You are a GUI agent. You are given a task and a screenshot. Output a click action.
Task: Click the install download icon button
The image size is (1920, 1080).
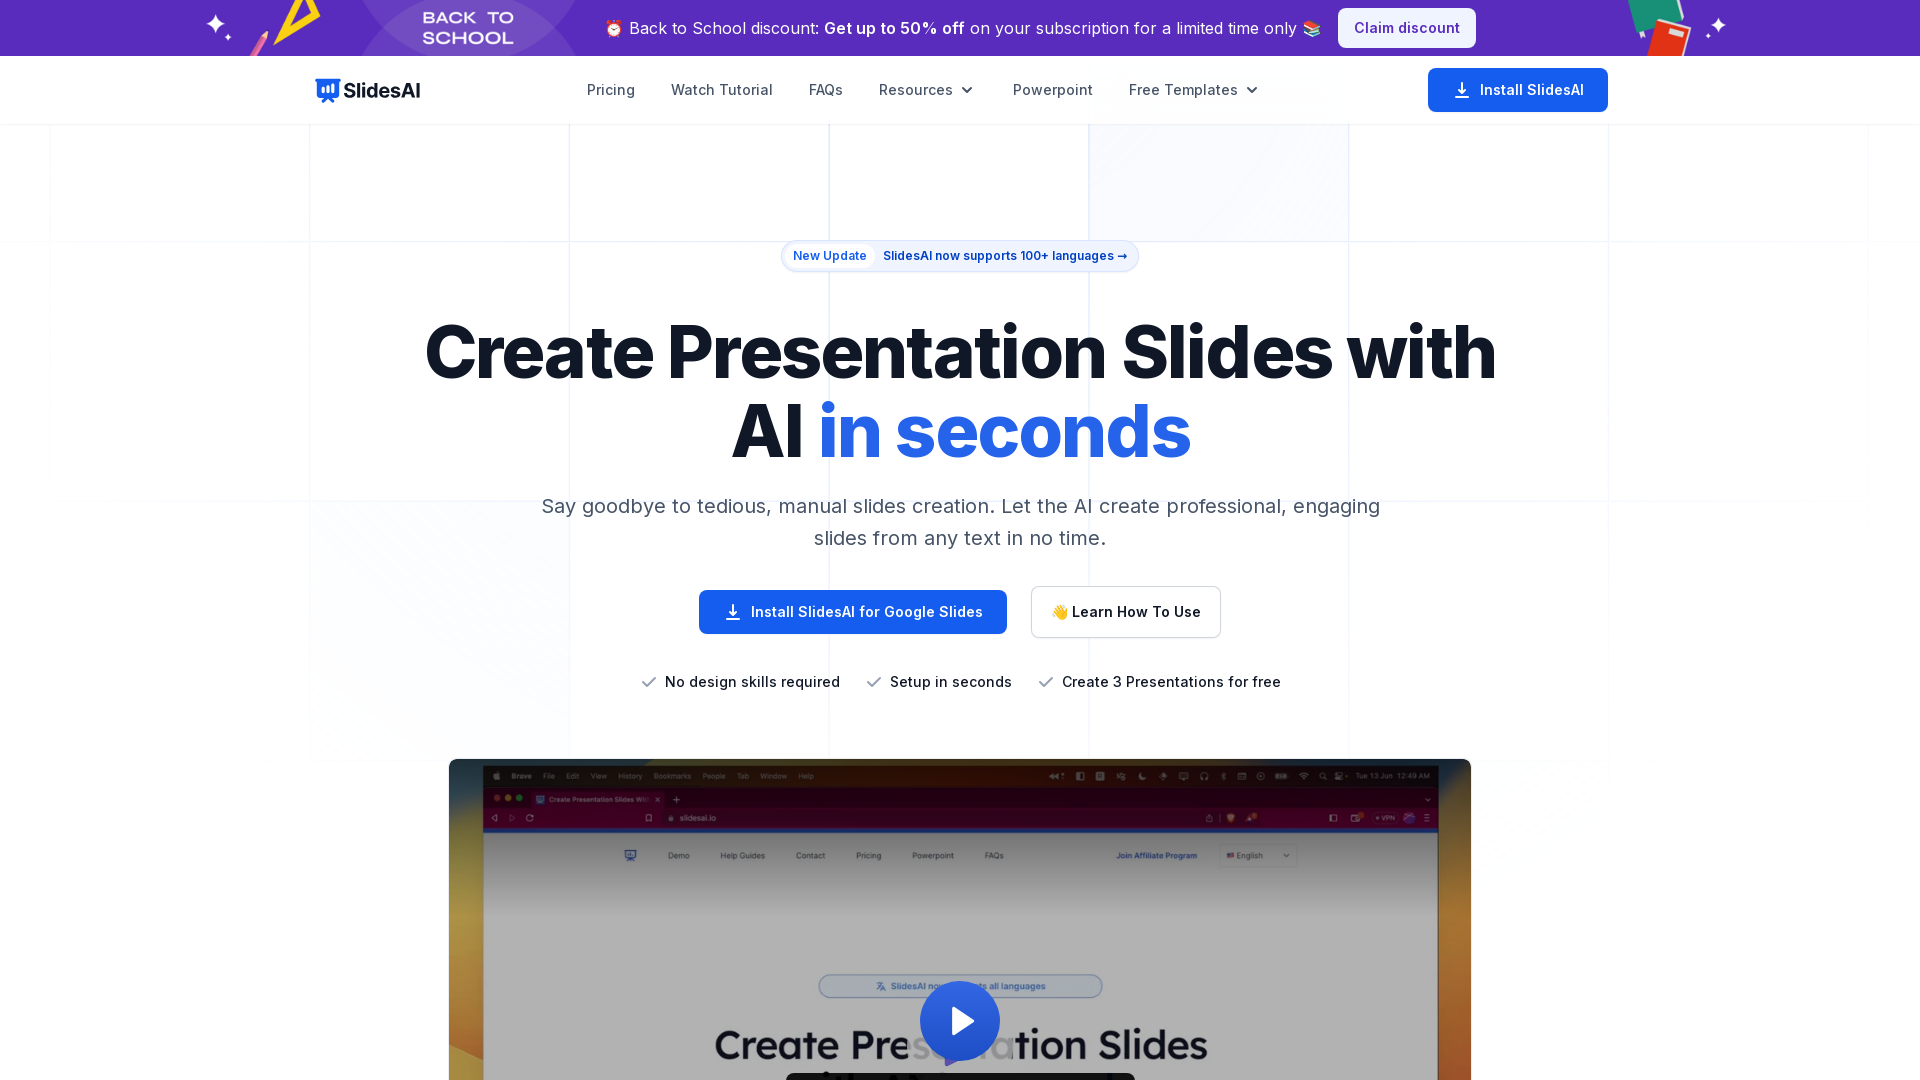1461,90
